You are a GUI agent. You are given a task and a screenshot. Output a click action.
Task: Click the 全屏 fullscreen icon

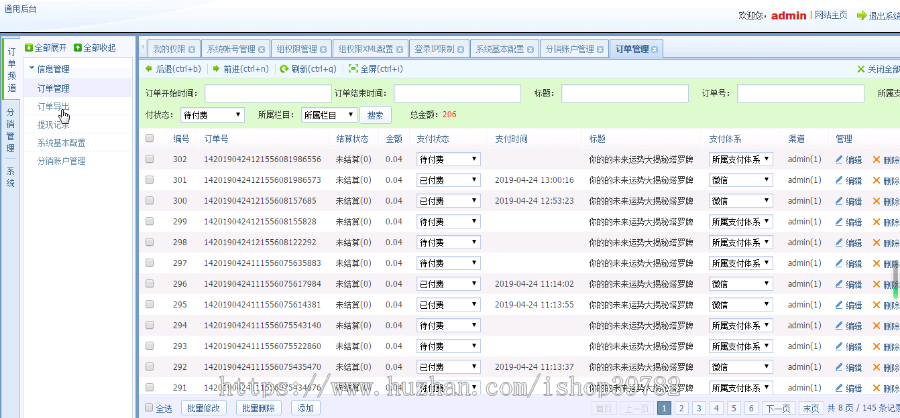click(352, 69)
